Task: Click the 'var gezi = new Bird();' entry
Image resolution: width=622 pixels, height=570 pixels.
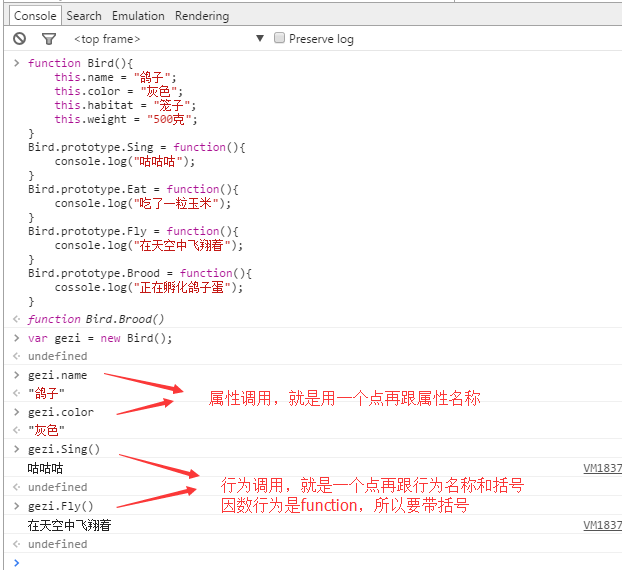Action: pyautogui.click(x=100, y=338)
